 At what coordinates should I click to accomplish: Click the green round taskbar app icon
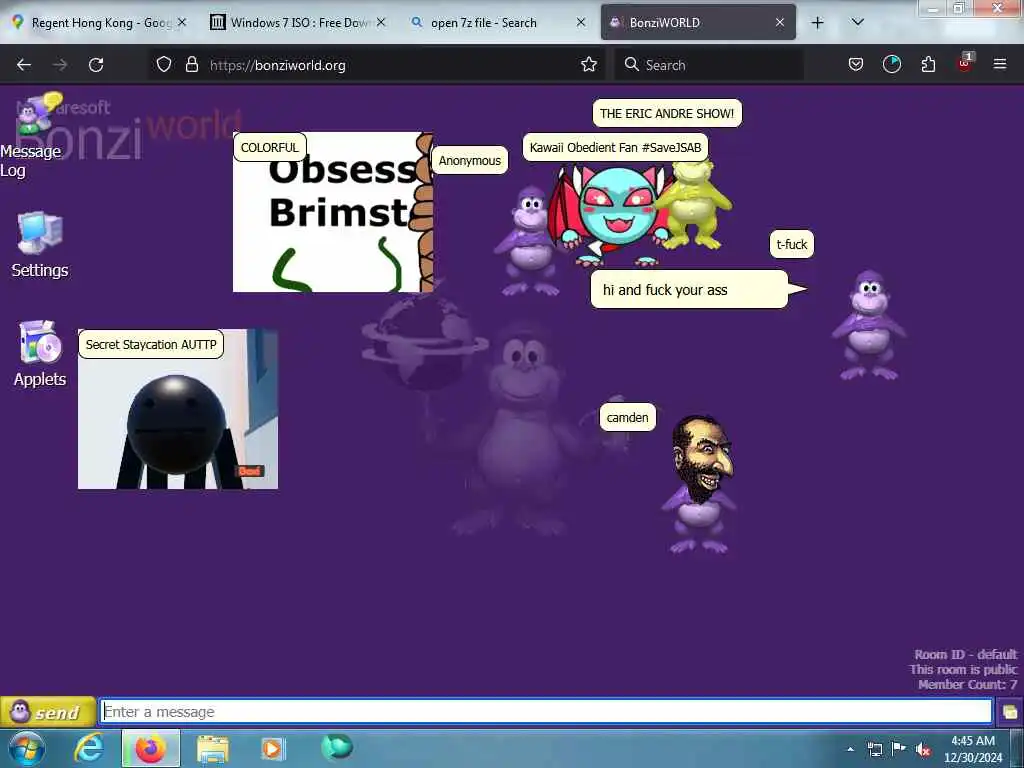(336, 748)
